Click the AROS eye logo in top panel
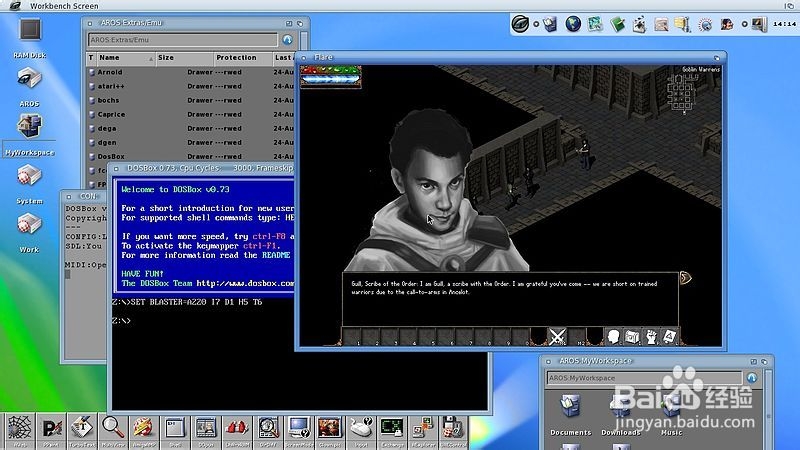The height and width of the screenshot is (450, 800). pyautogui.click(x=520, y=24)
